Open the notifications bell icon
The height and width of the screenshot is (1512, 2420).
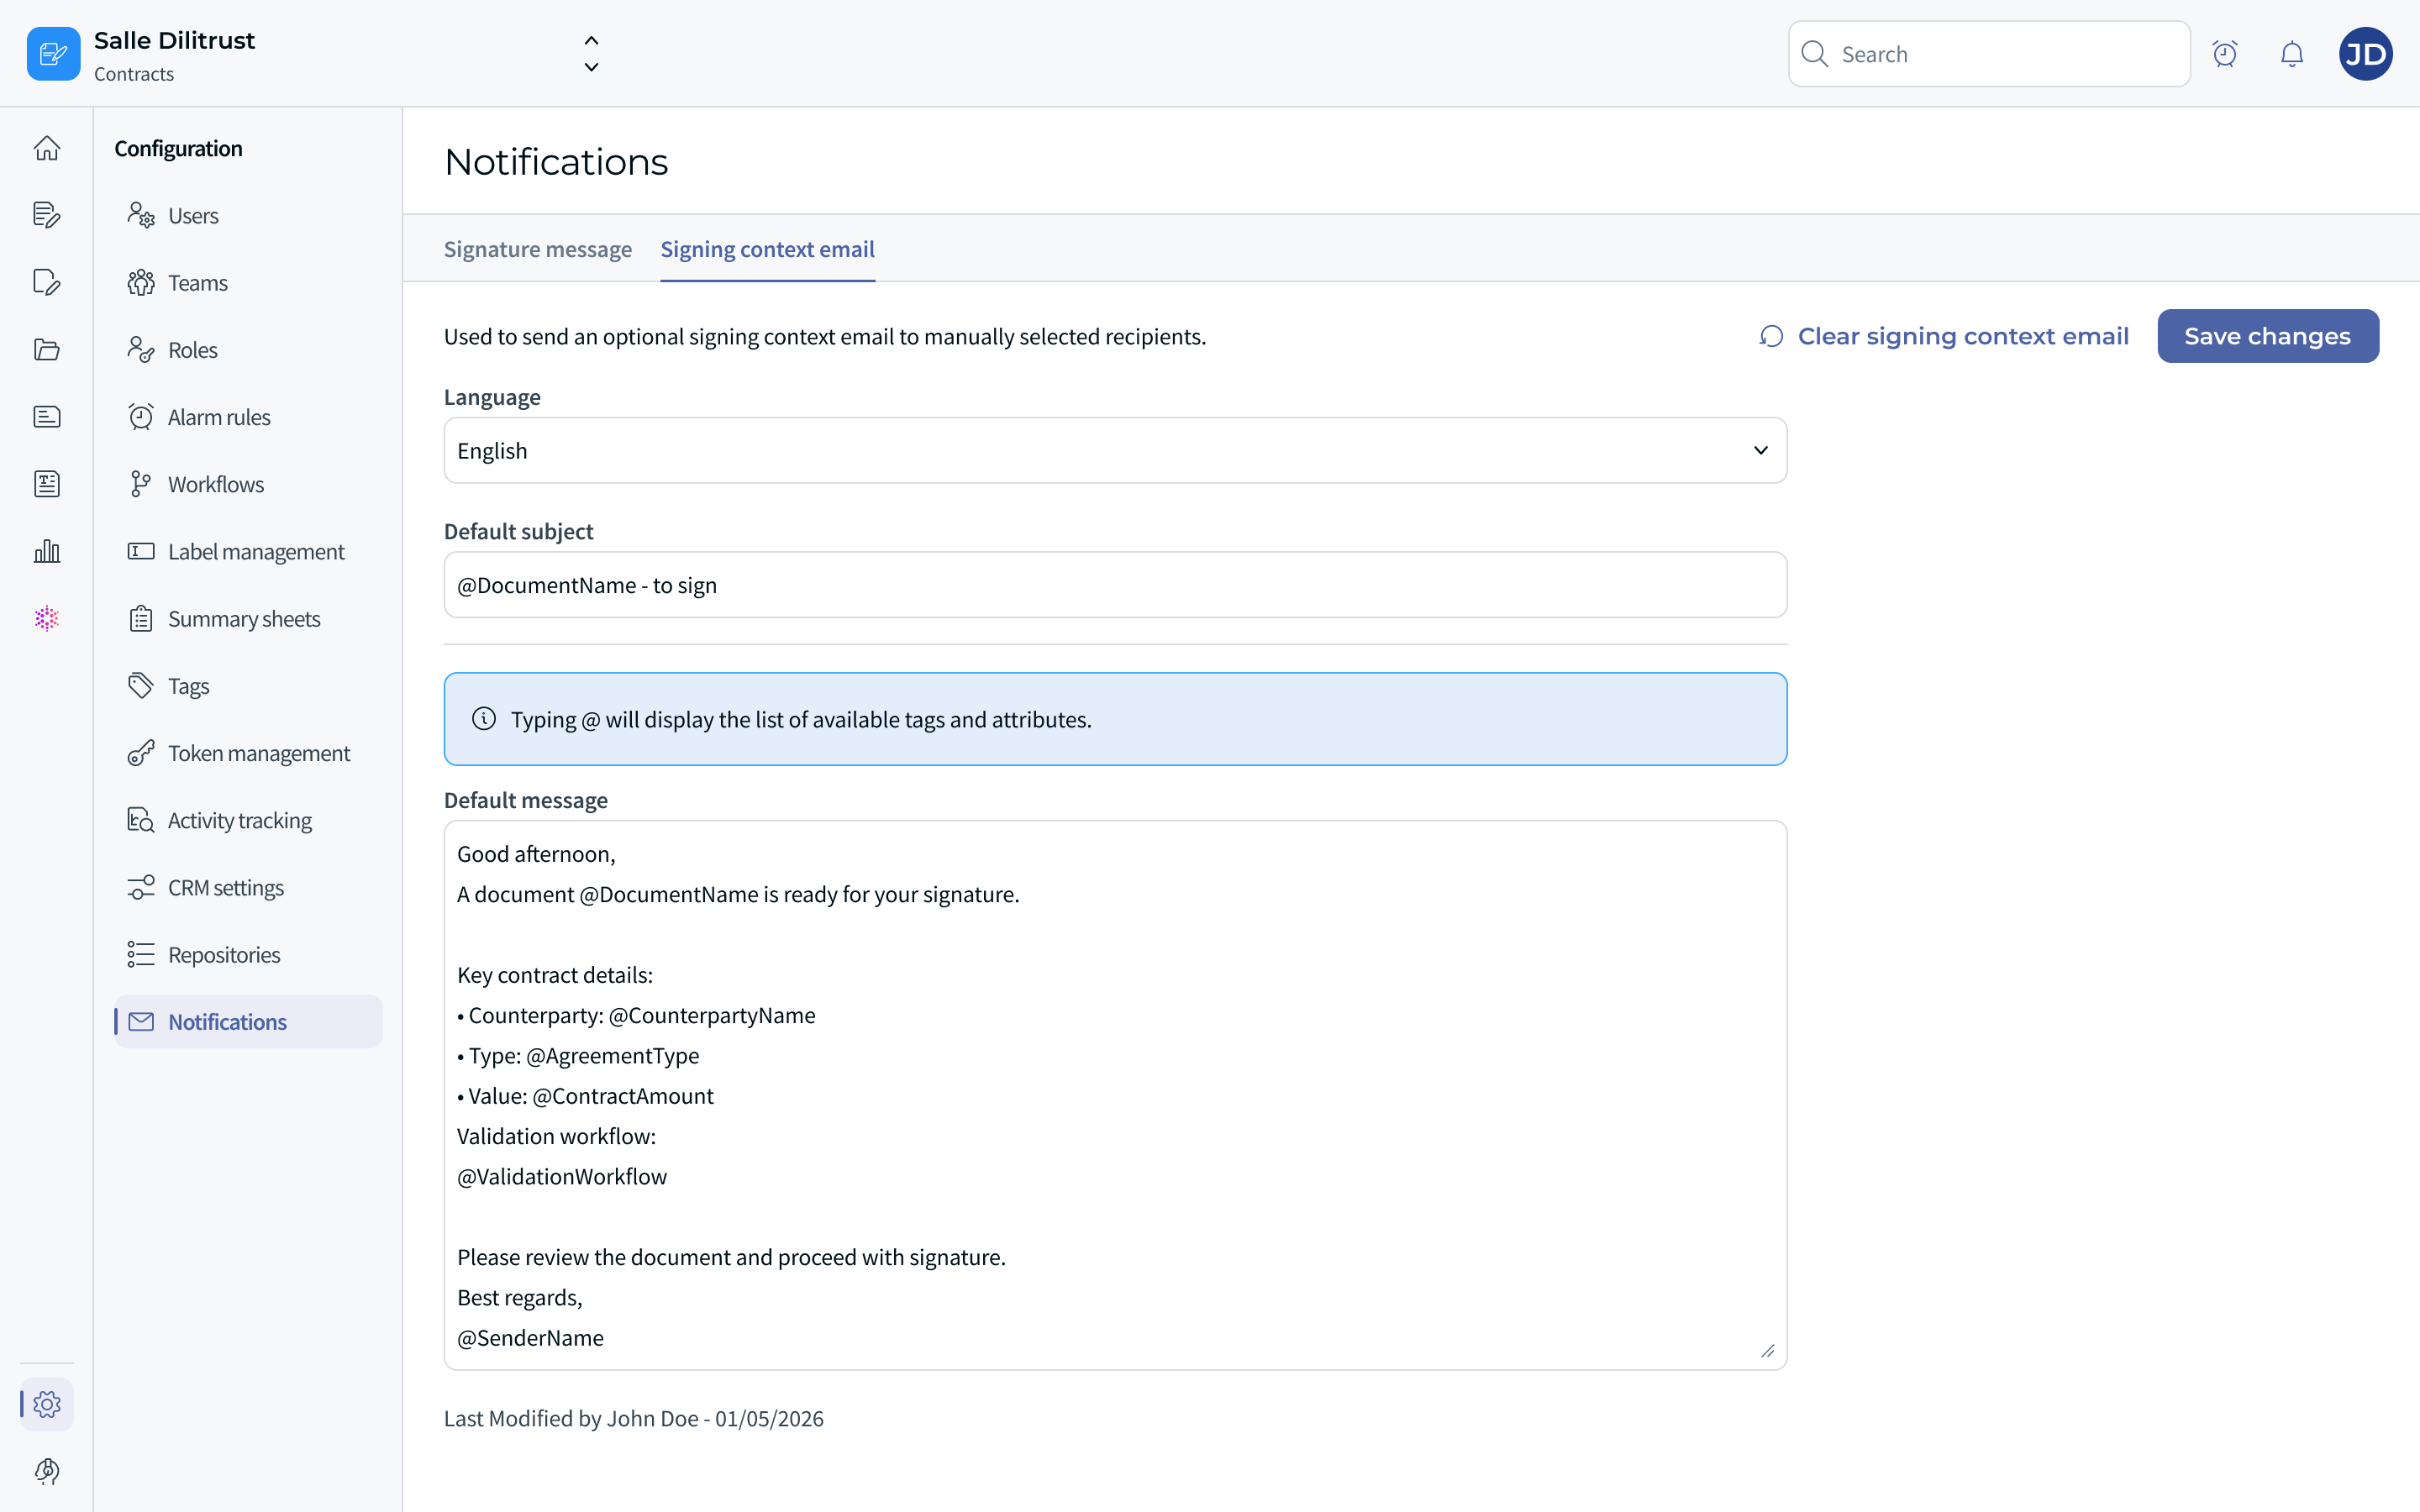[2292, 54]
